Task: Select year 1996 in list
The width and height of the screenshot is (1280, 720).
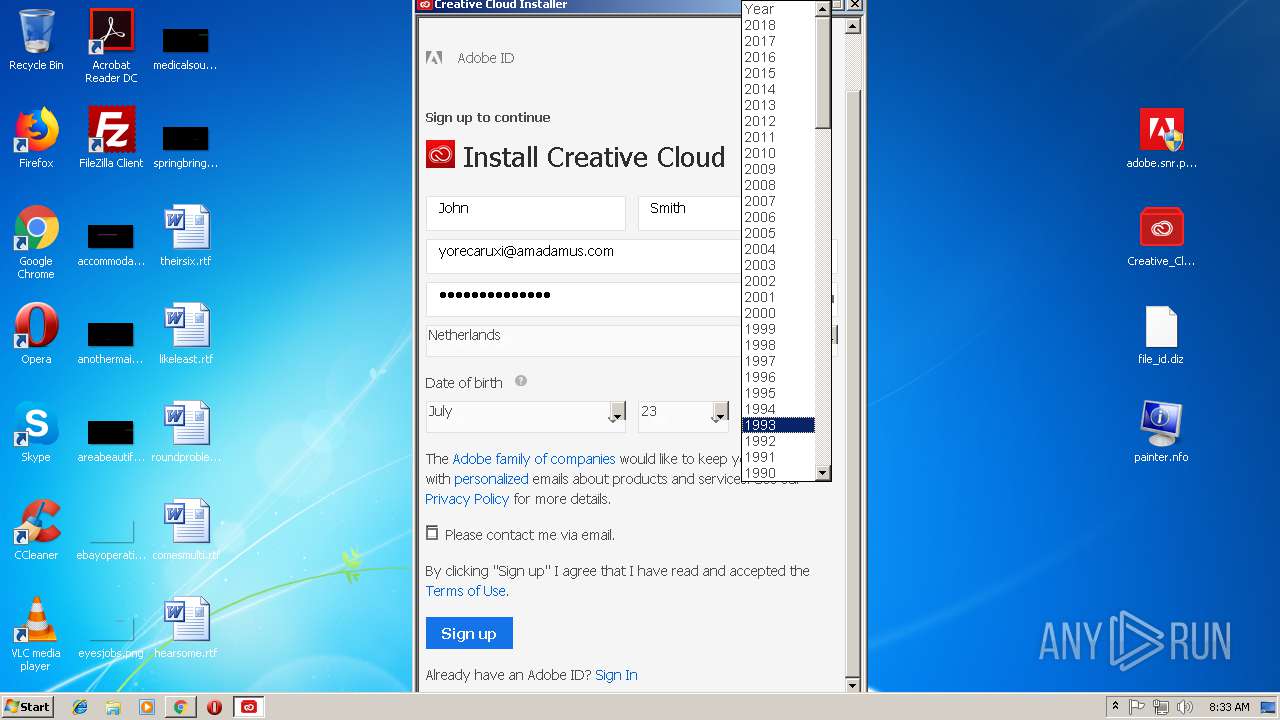Action: (x=779, y=377)
